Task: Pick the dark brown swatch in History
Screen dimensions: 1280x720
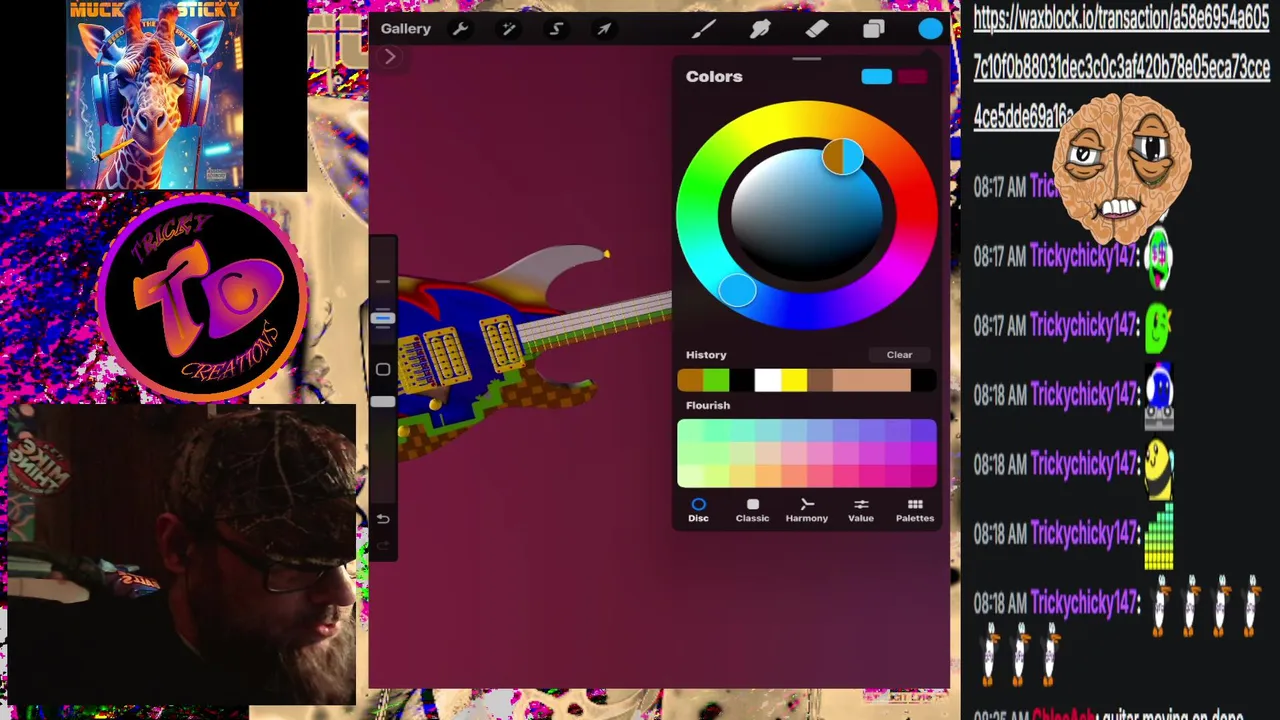Action: (820, 380)
